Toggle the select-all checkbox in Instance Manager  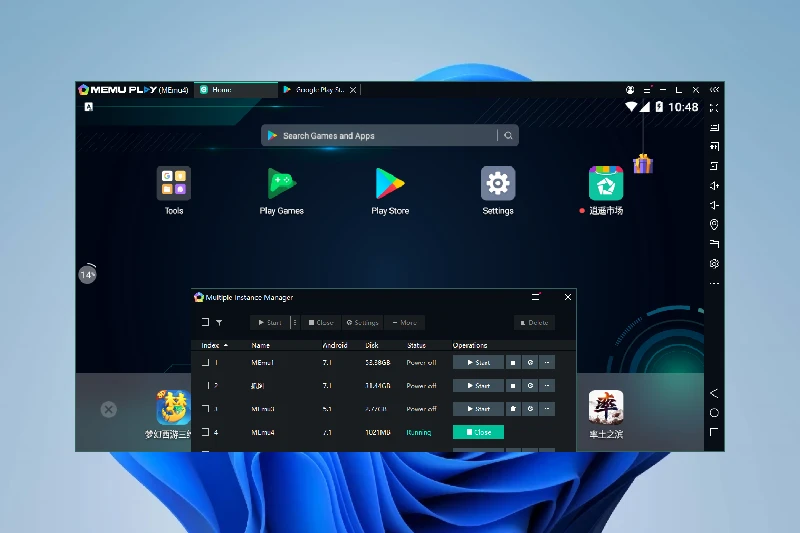click(x=205, y=323)
